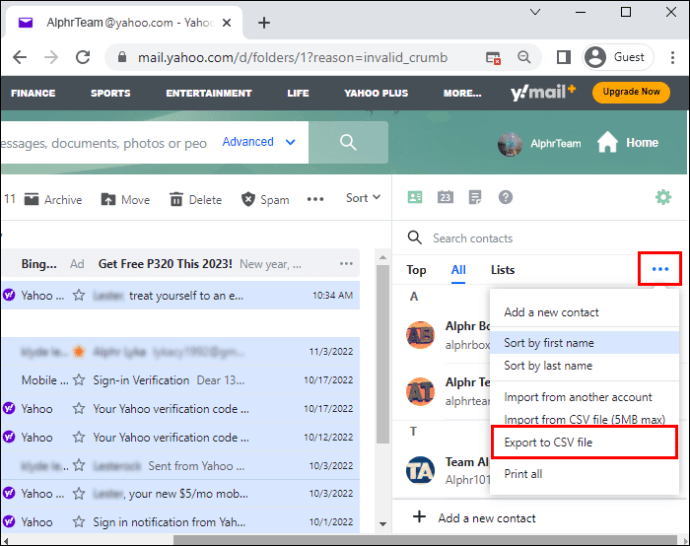Open a new browser tab
The width and height of the screenshot is (690, 546).
(264, 22)
